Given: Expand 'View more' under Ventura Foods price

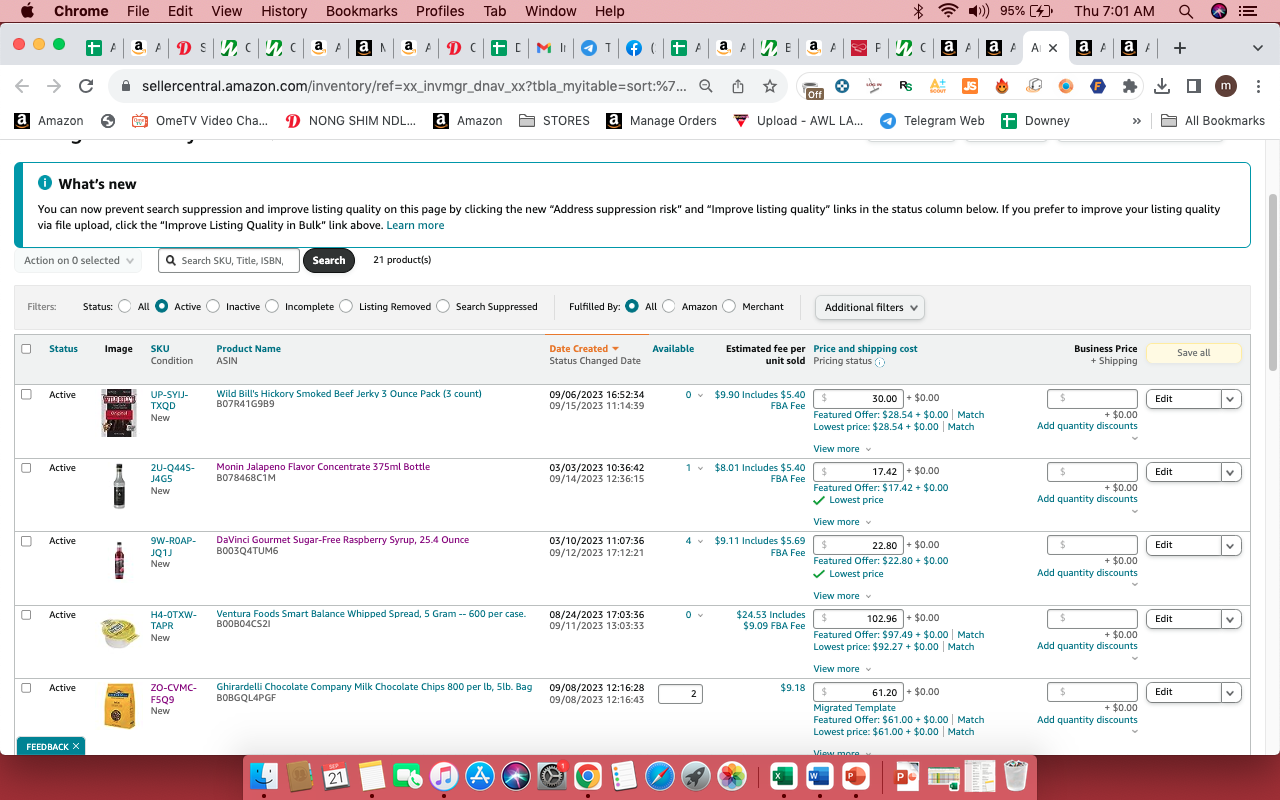Looking at the screenshot, I should [842, 669].
